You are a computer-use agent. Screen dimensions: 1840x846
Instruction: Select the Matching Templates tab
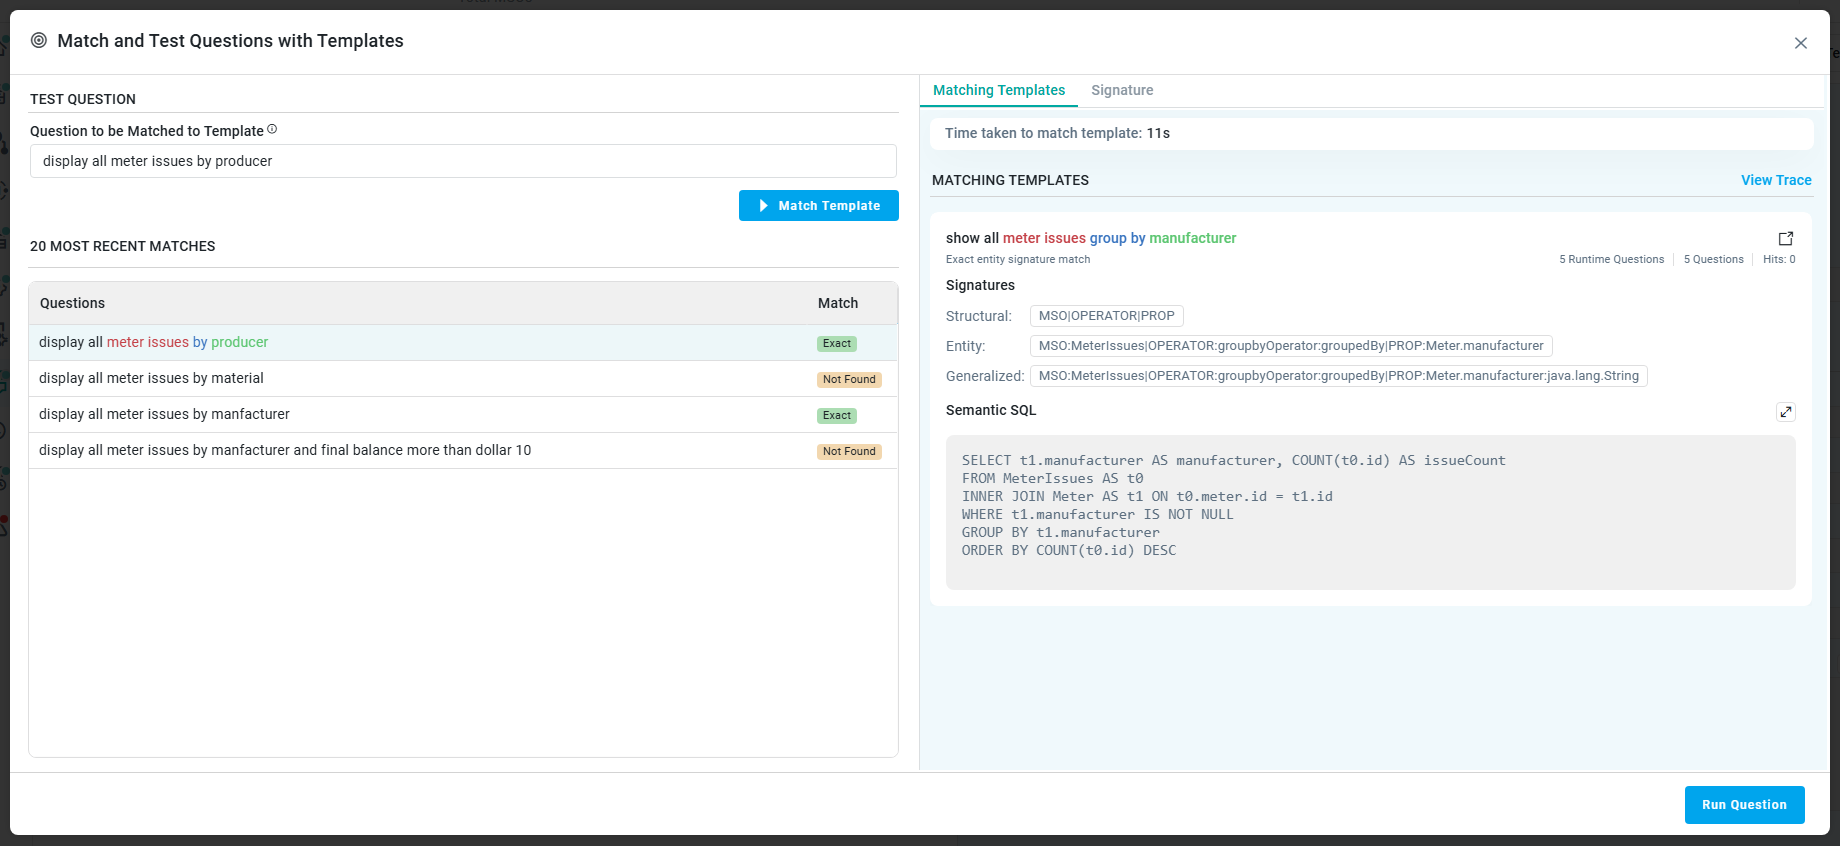click(999, 90)
